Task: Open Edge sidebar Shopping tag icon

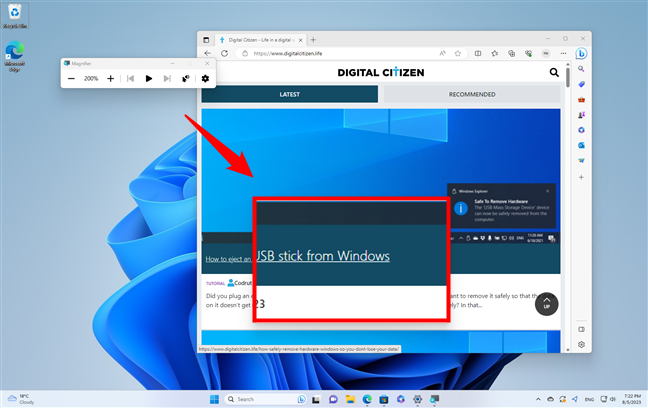Action: pos(581,84)
